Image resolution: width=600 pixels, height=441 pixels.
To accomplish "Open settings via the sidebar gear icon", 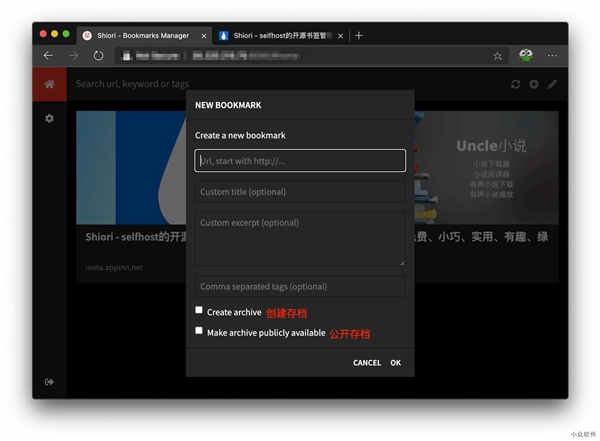I will (x=49, y=119).
